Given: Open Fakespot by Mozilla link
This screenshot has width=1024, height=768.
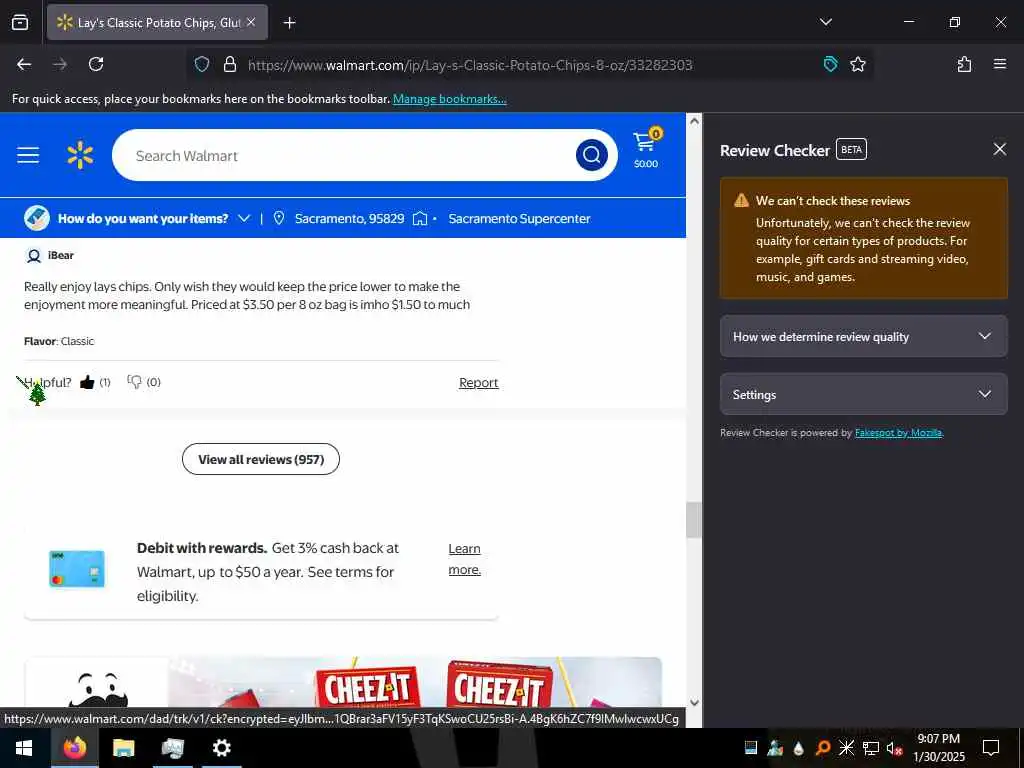Looking at the screenshot, I should click(x=899, y=433).
